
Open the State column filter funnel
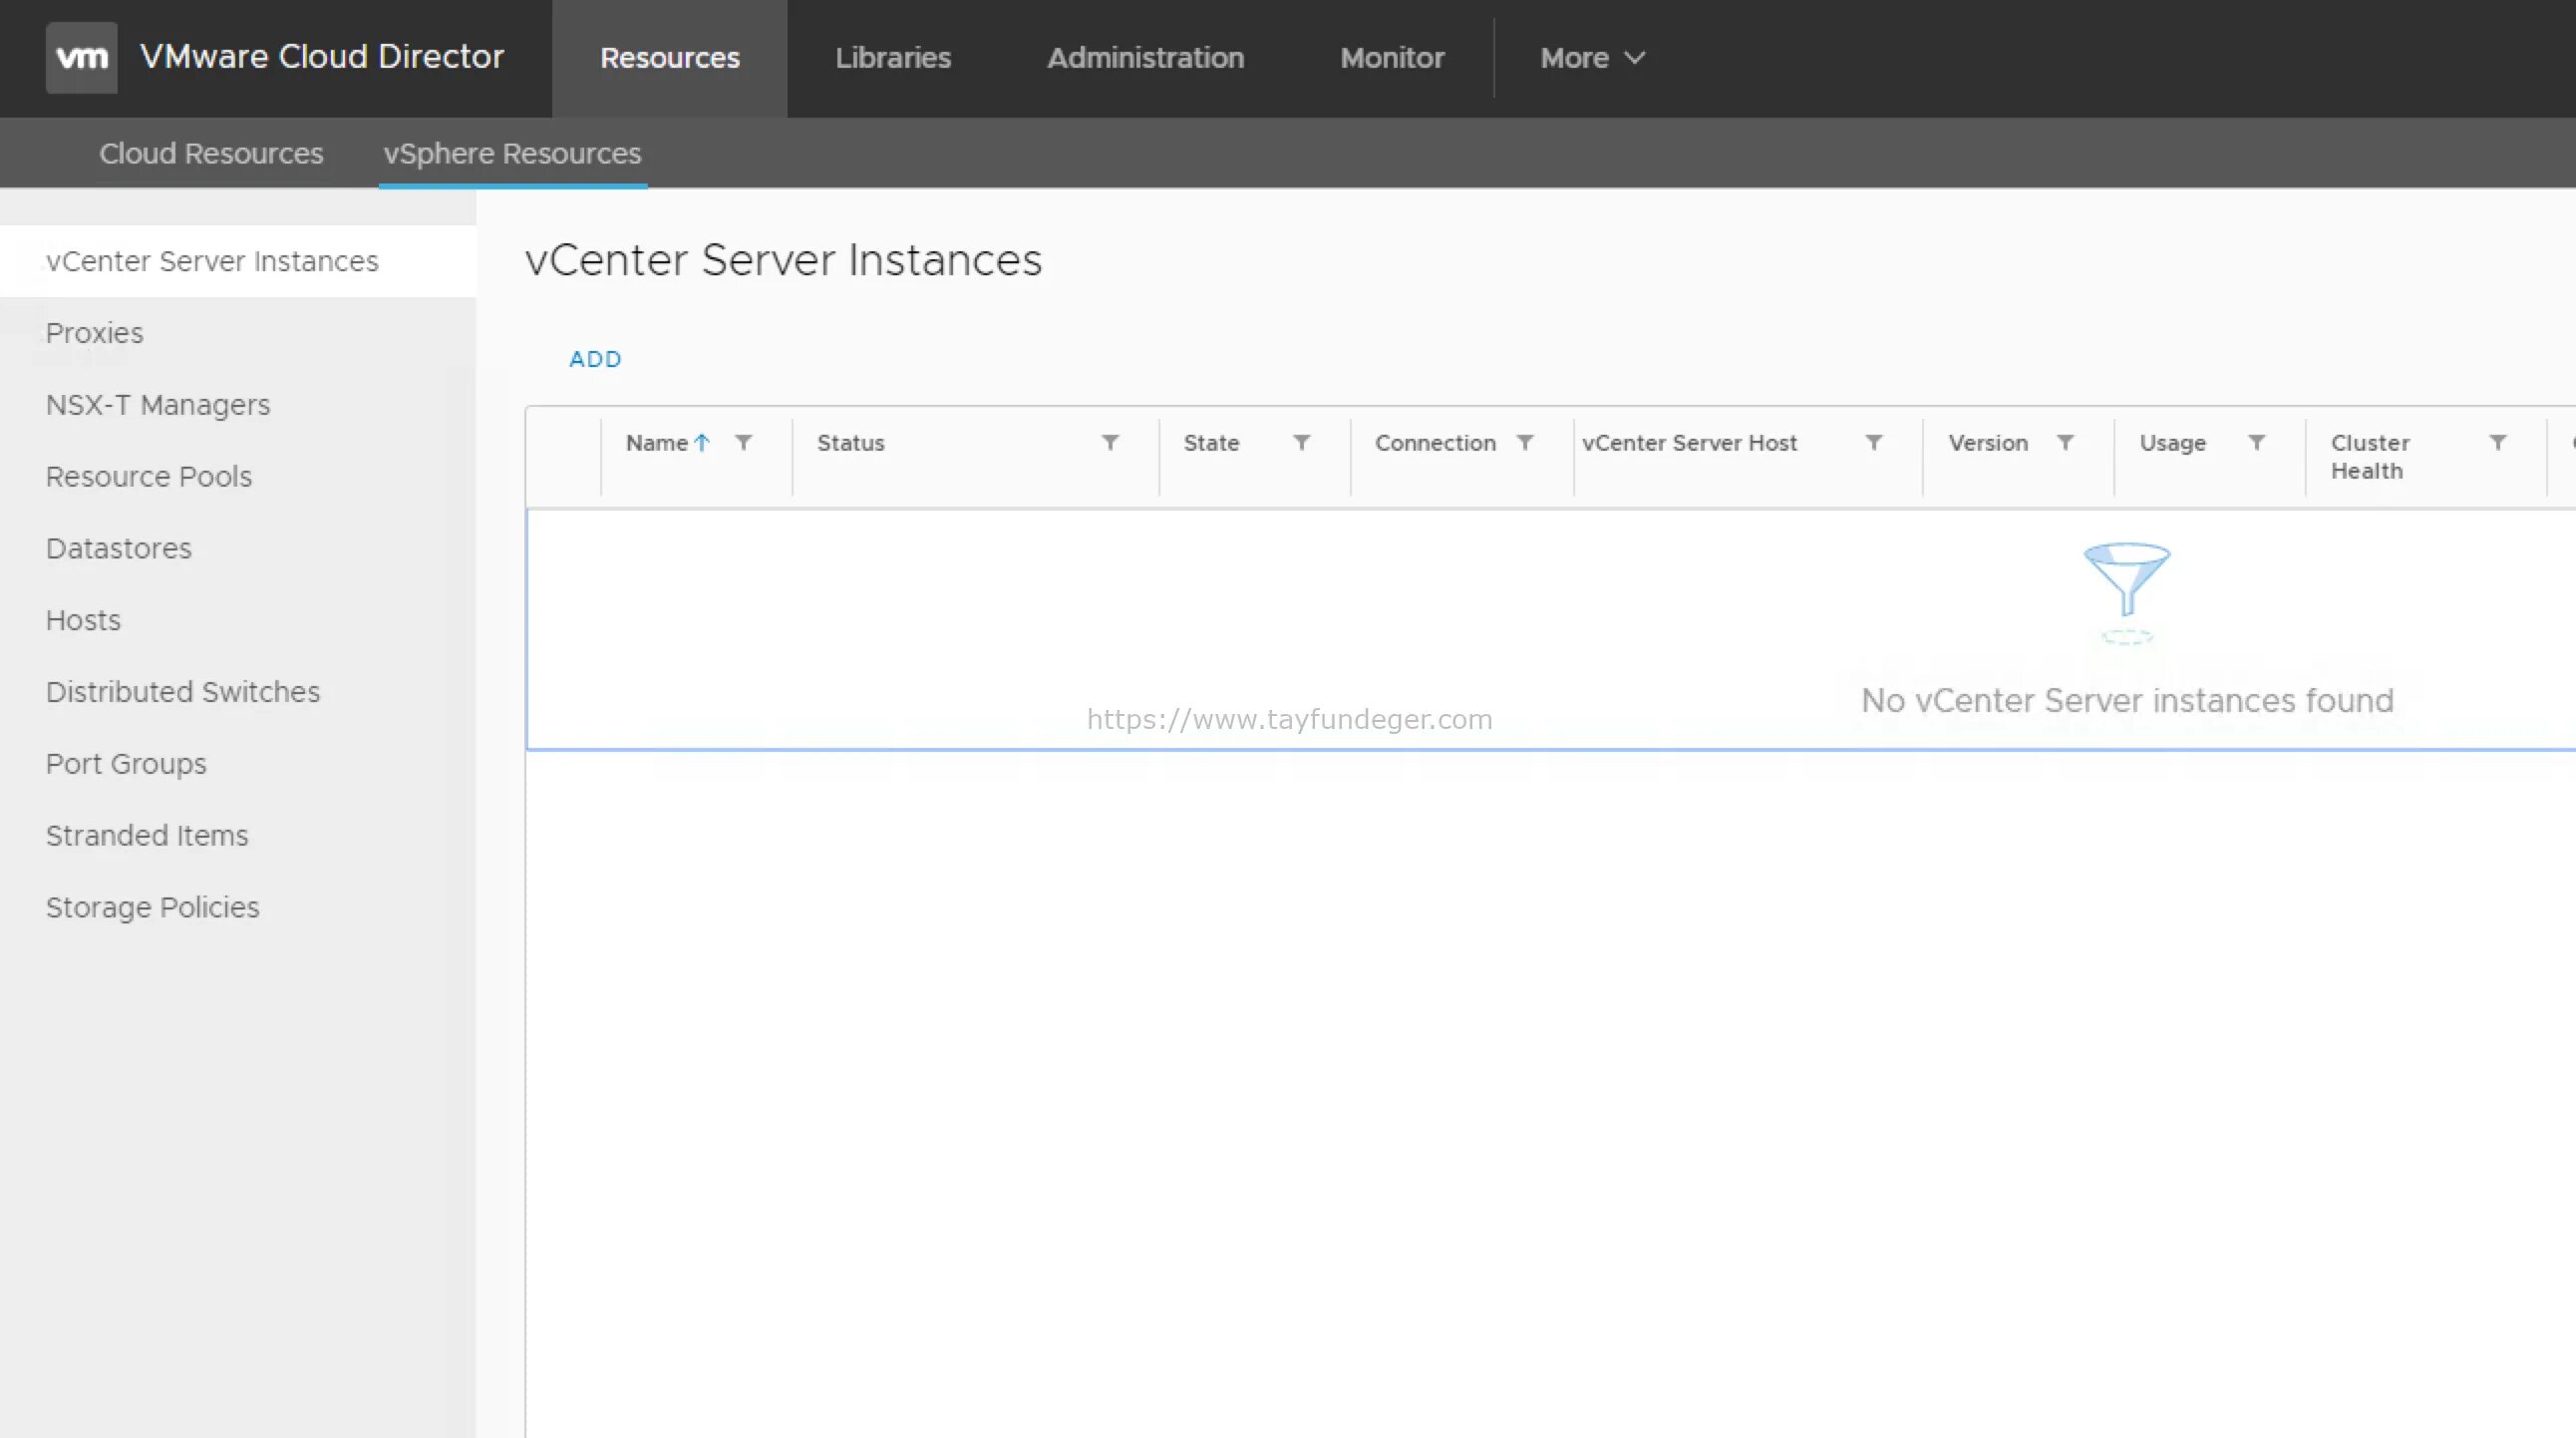click(1302, 442)
